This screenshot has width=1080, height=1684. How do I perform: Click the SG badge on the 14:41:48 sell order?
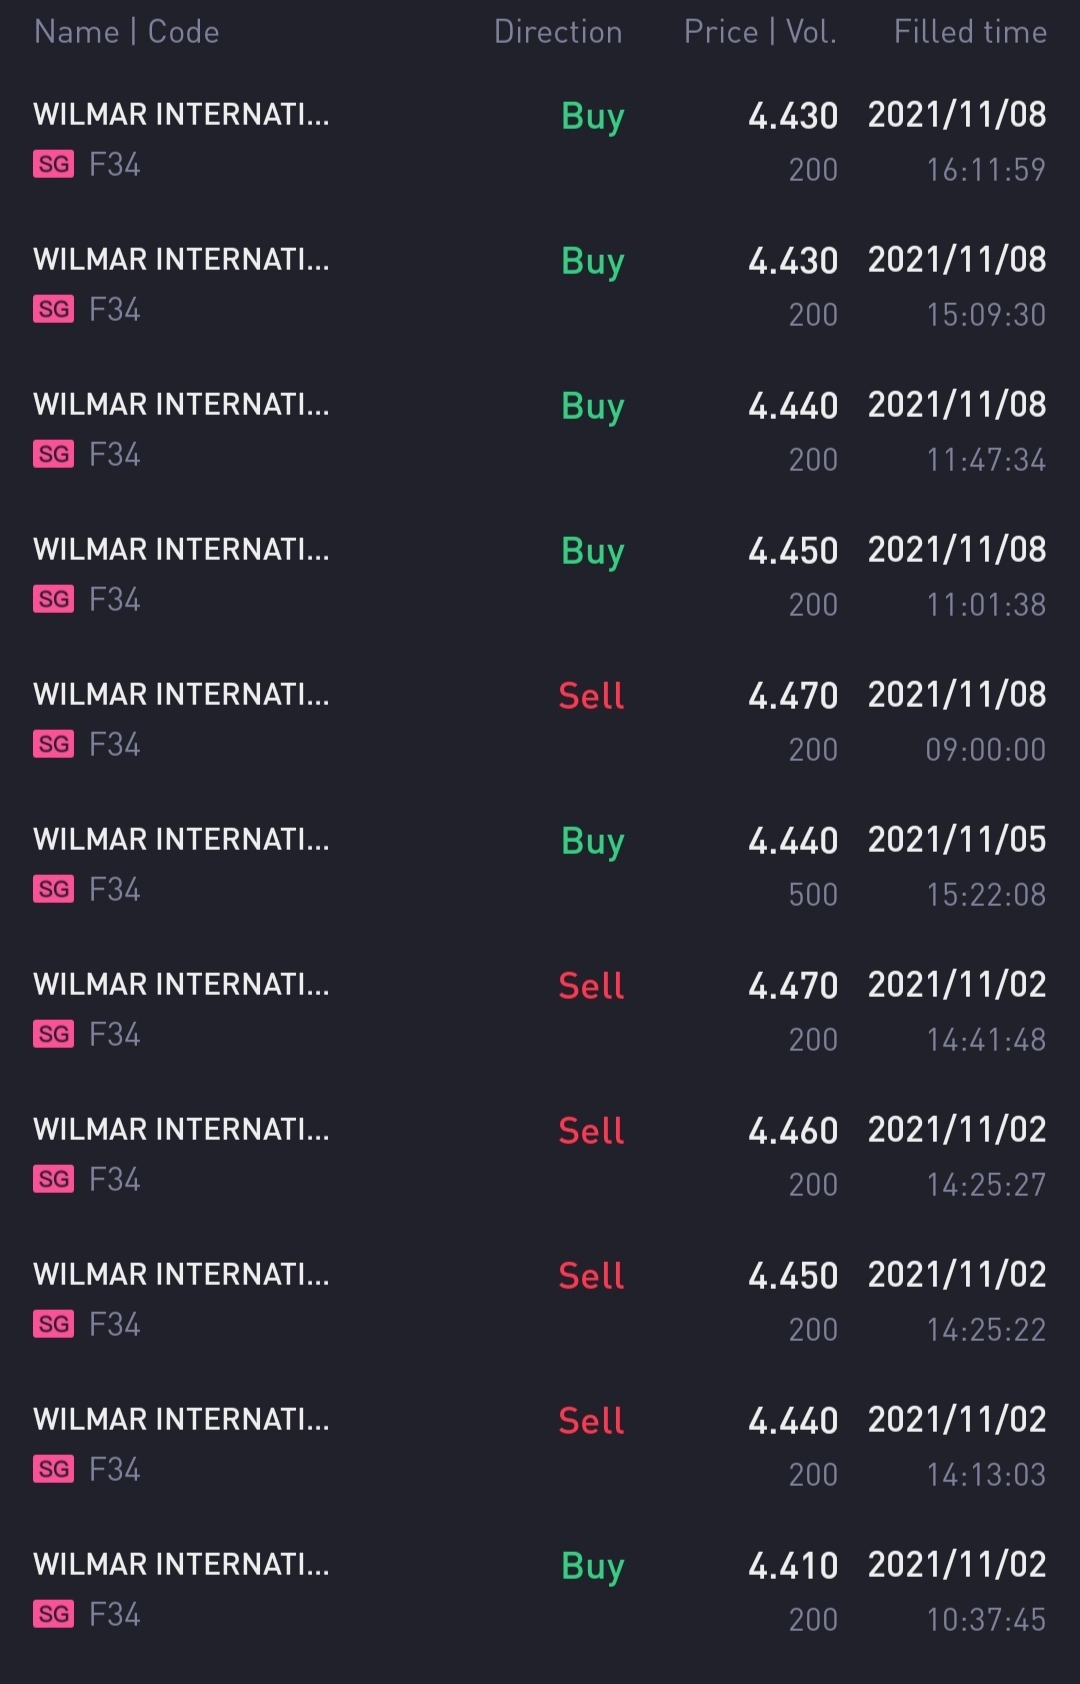point(53,1034)
